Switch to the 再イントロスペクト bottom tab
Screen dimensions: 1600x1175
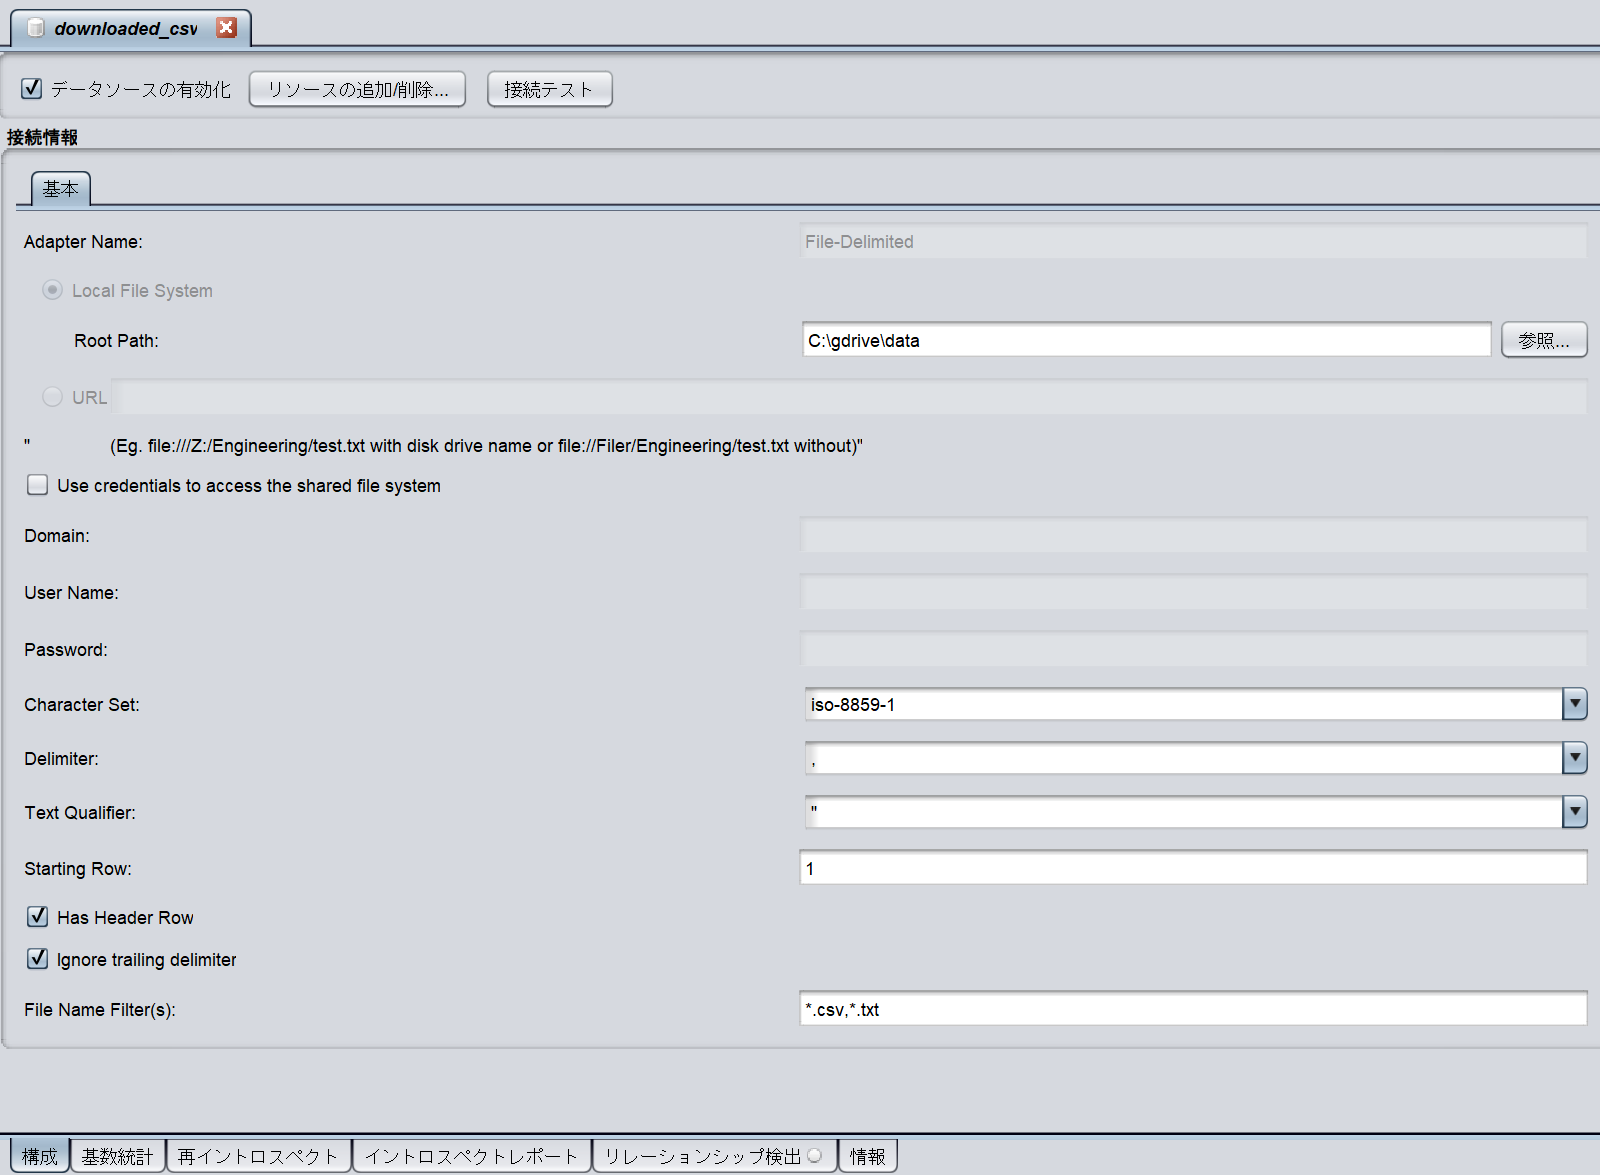tap(259, 1156)
